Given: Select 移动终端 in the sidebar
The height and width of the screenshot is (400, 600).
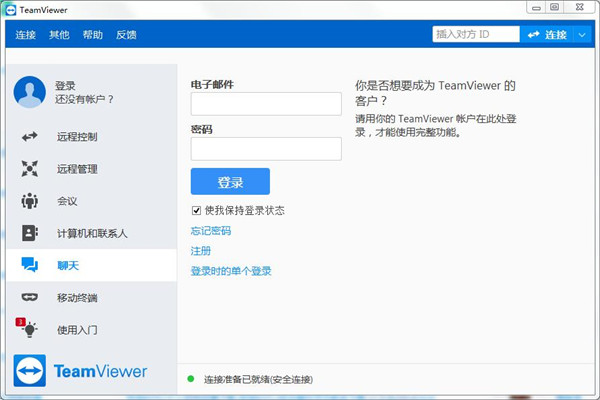Looking at the screenshot, I should click(x=91, y=297).
